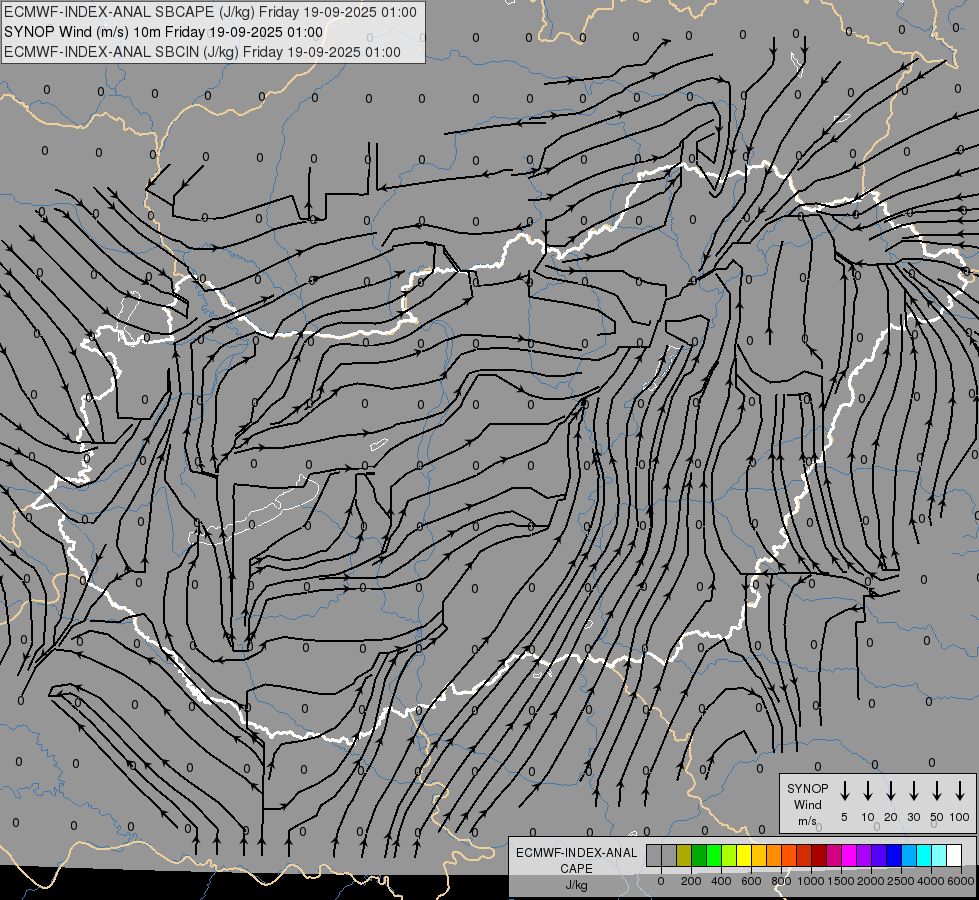Pick the pure yellow CAPE swatch
The height and width of the screenshot is (900, 979).
744,855
